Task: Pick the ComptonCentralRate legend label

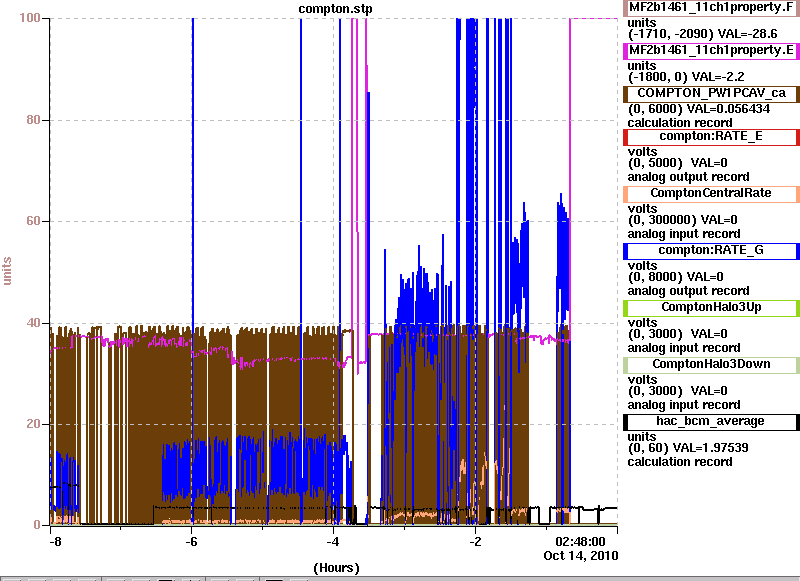Action: 711,194
